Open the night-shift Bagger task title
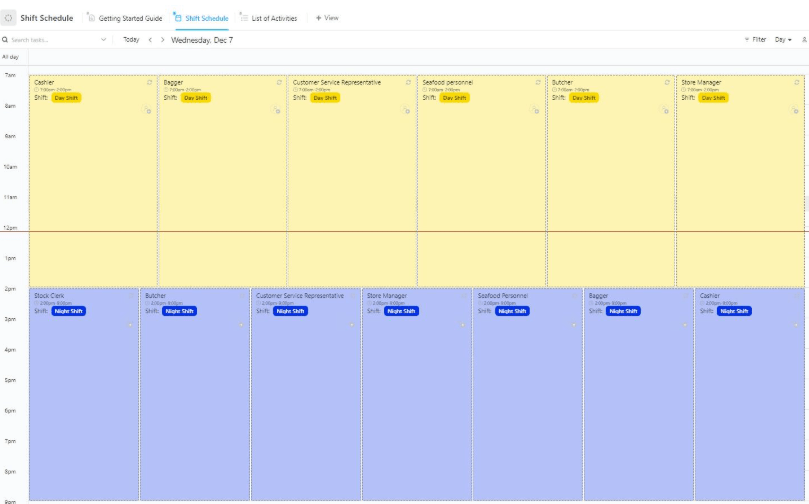This screenshot has width=809, height=504. coord(598,296)
